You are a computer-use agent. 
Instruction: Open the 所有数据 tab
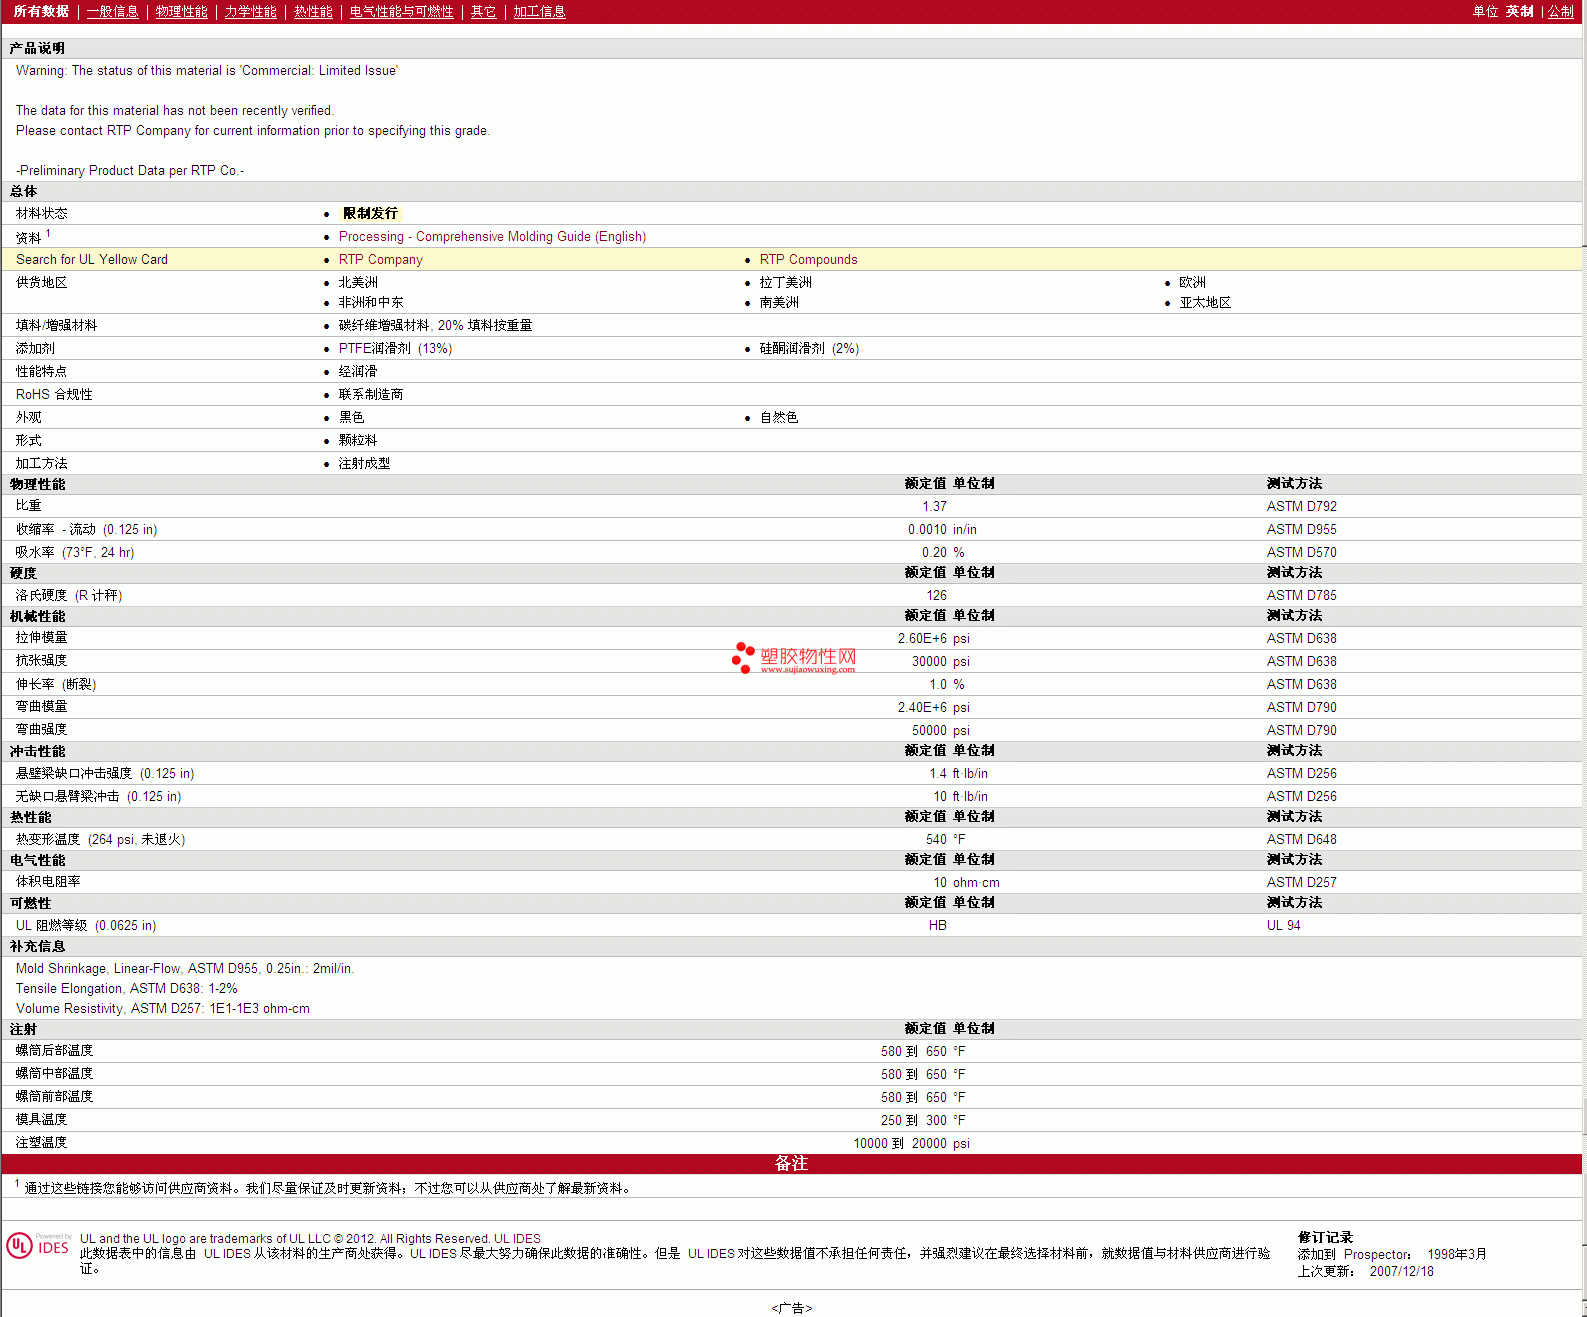coord(41,12)
